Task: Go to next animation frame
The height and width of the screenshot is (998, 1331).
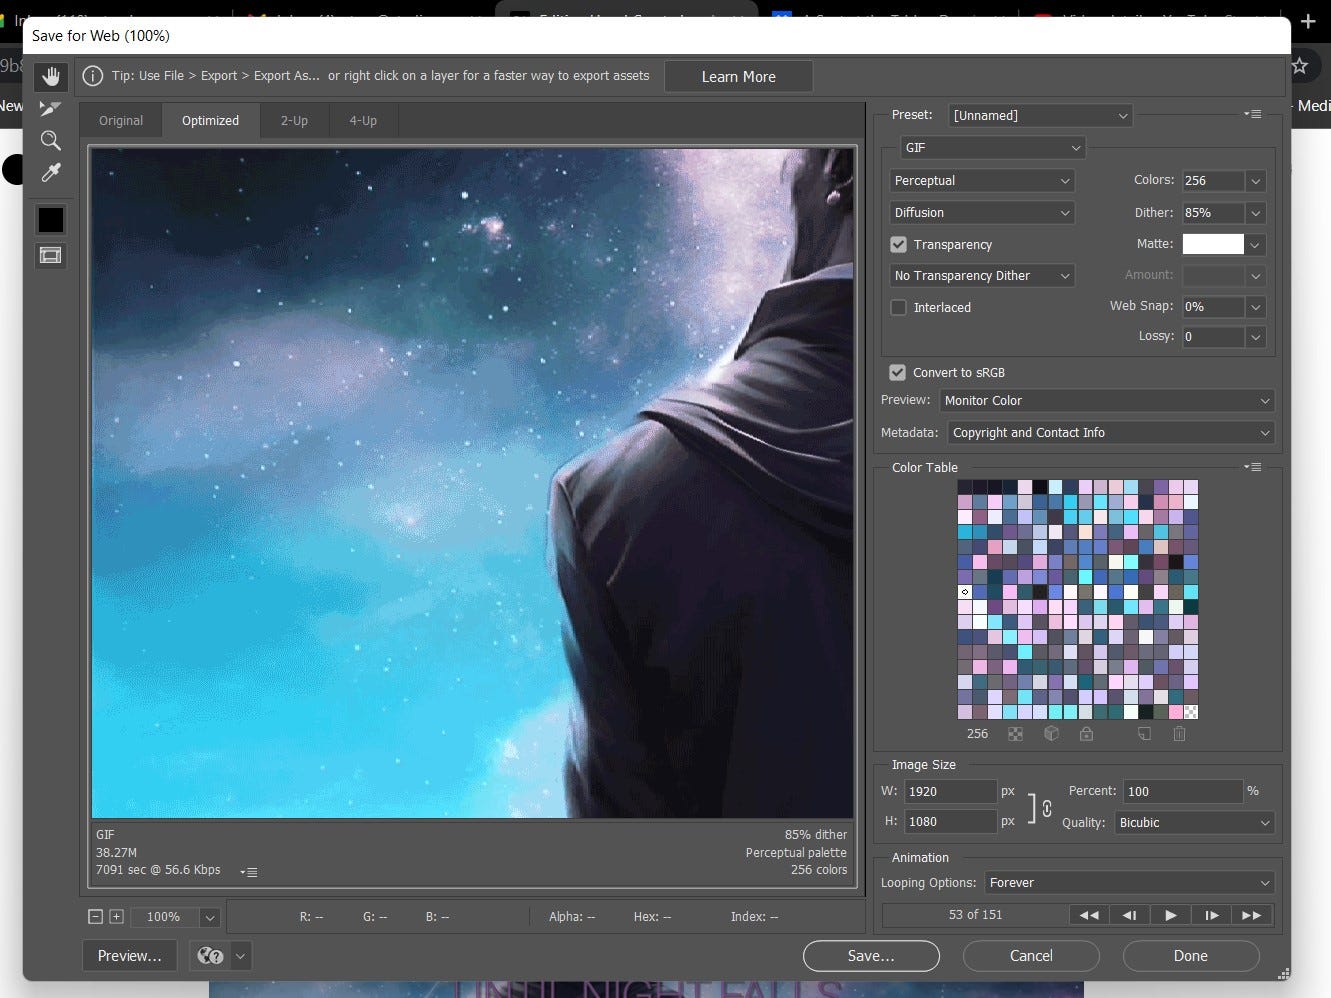Action: tap(1211, 915)
